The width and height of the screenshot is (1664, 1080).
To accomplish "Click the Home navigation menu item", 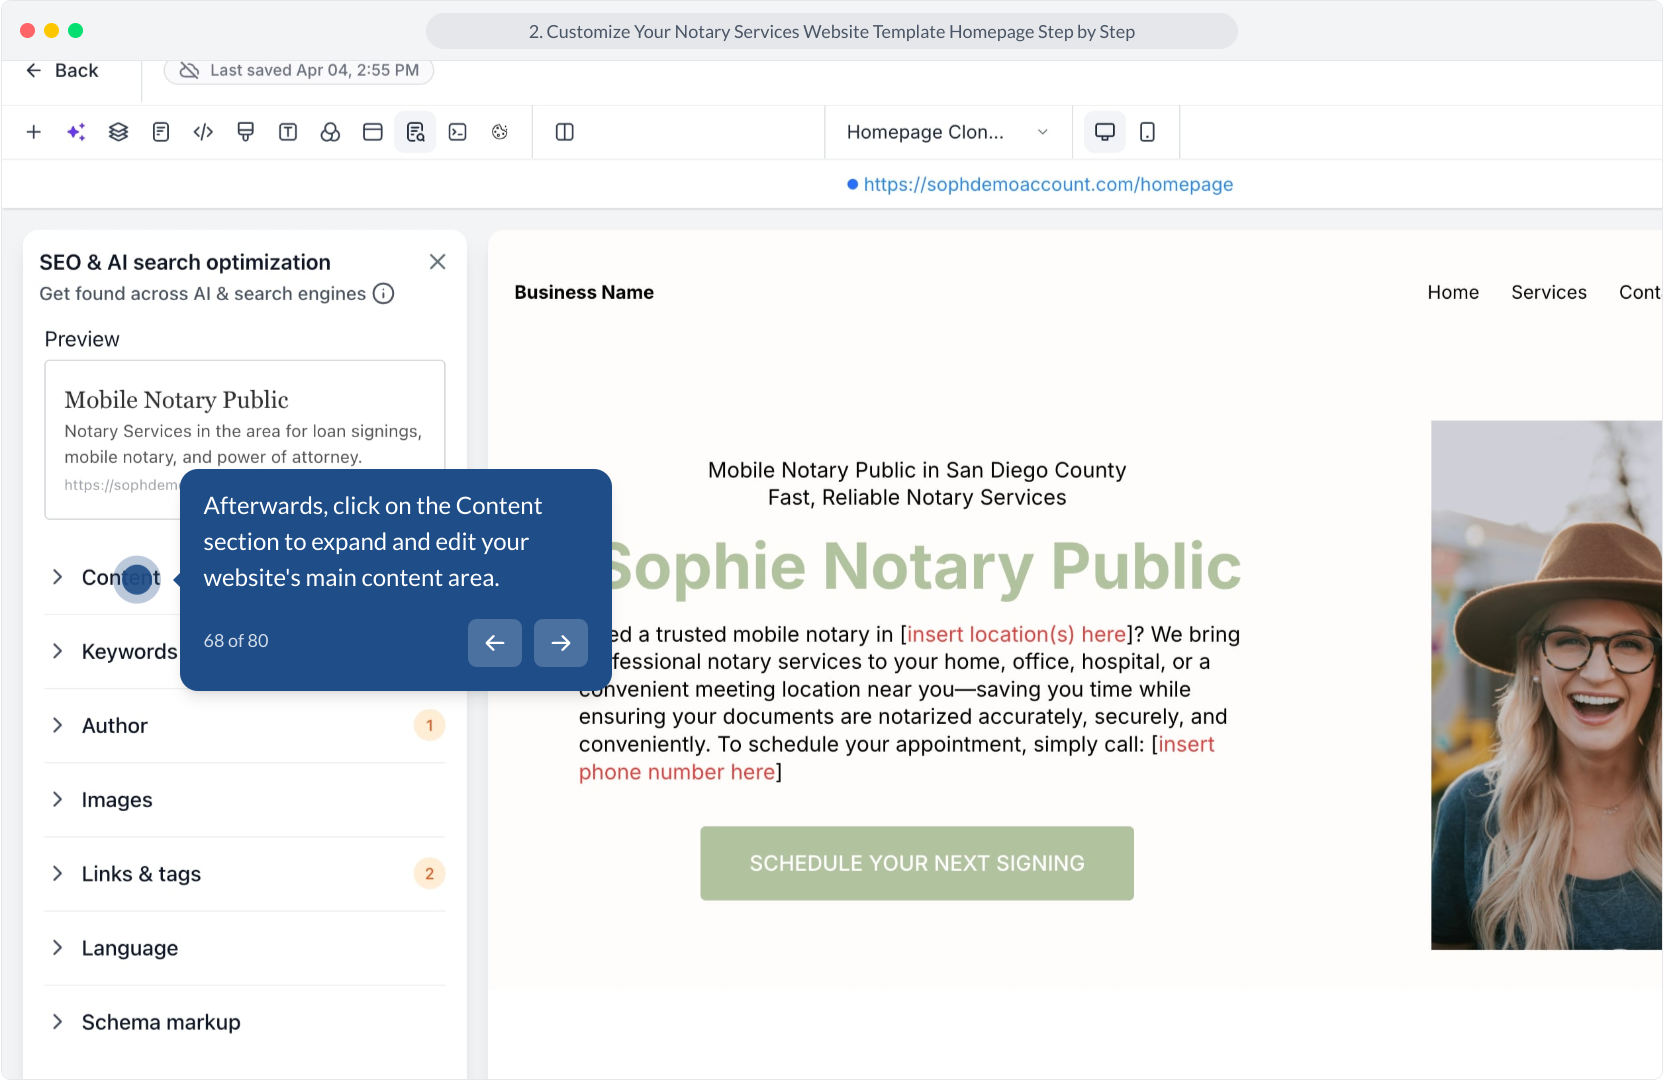I will [x=1453, y=292].
